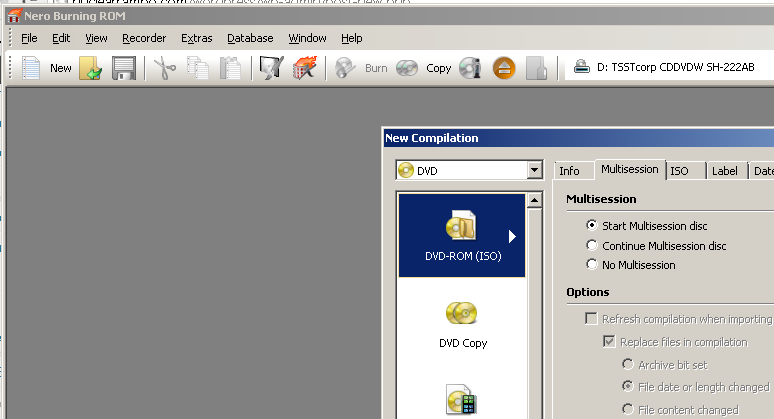Image resolution: width=774 pixels, height=419 pixels.
Task: Toggle Refresh compilation when importing checkbox
Action: pyautogui.click(x=591, y=318)
